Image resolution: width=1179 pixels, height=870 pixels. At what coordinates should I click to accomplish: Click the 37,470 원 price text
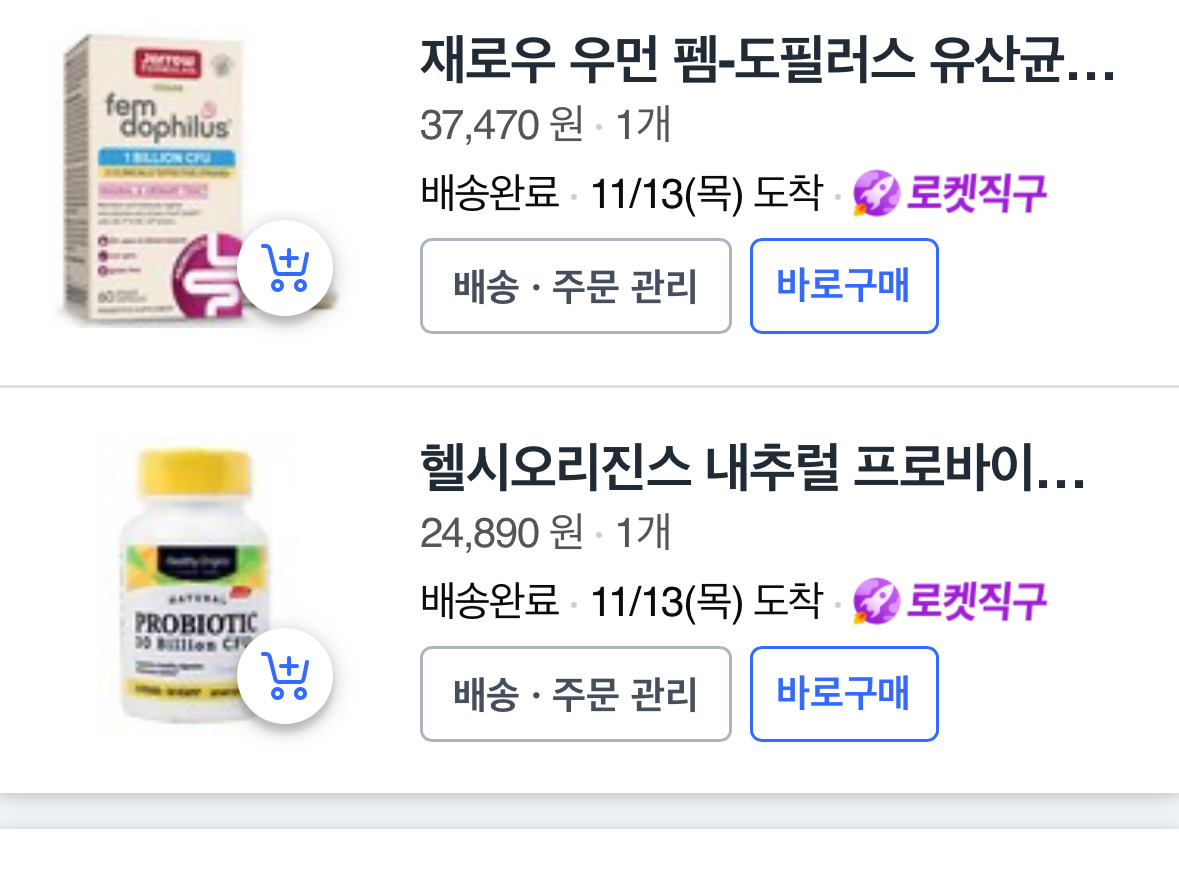point(501,126)
